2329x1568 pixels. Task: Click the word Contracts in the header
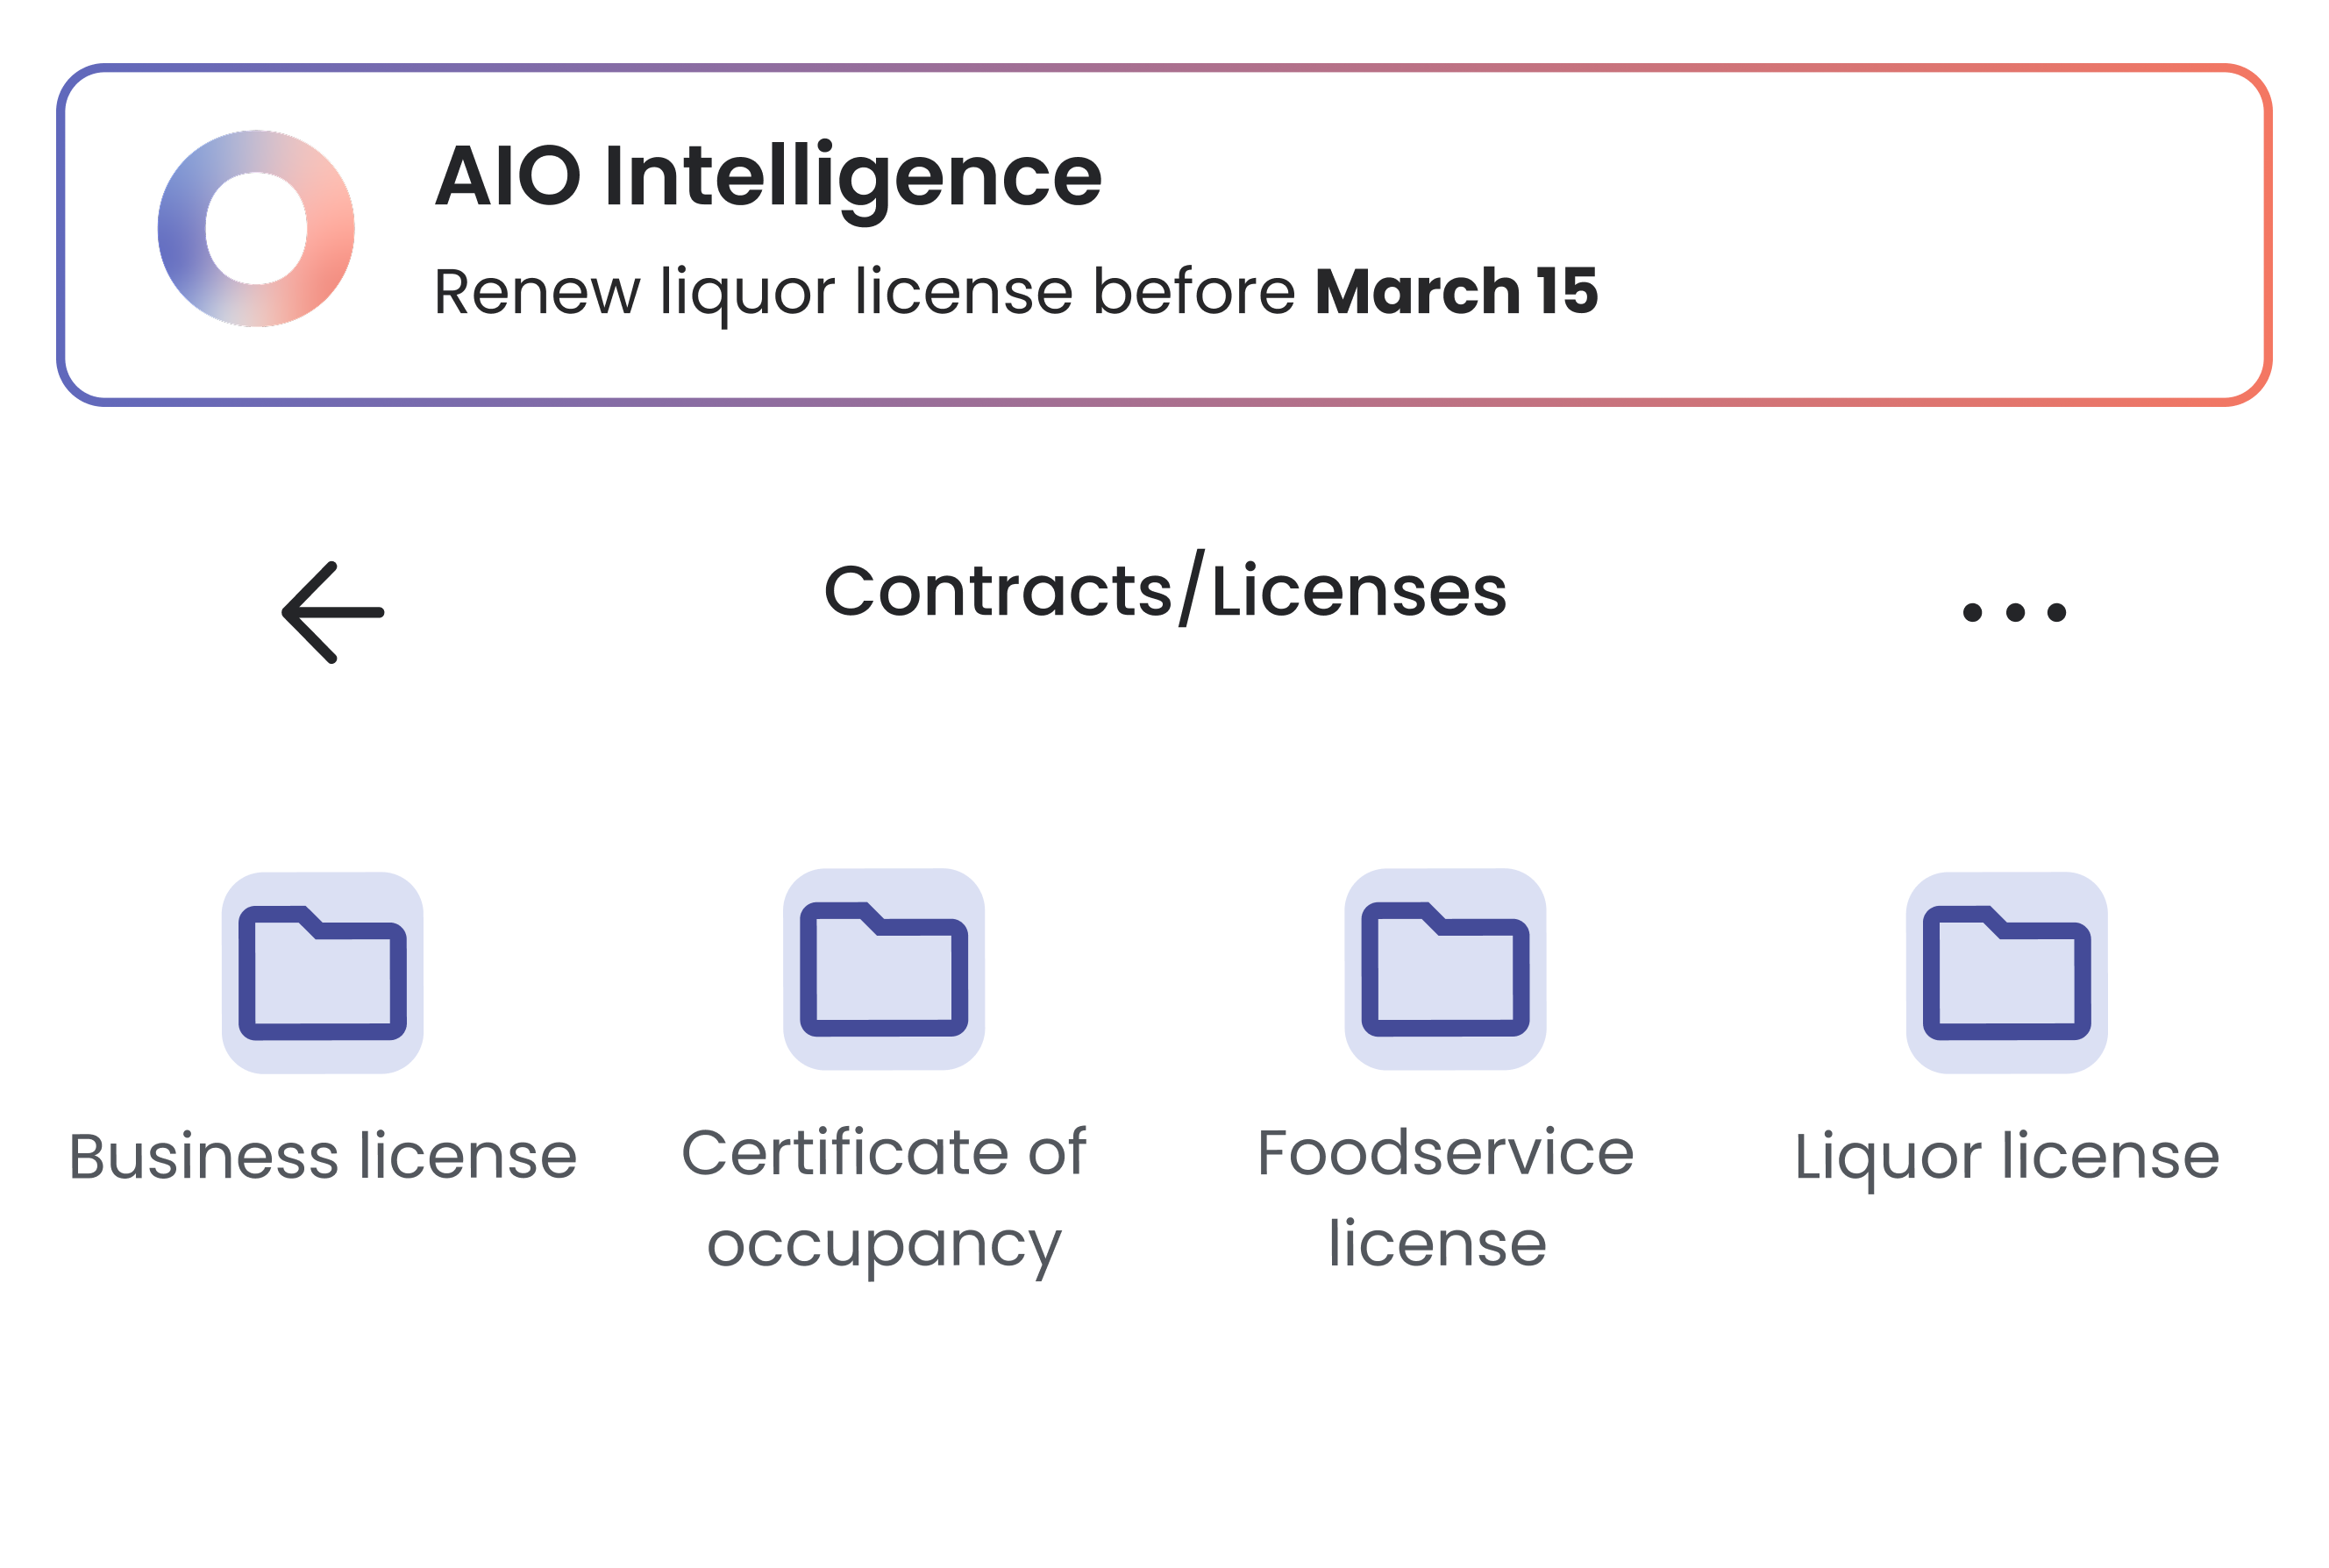pyautogui.click(x=997, y=590)
